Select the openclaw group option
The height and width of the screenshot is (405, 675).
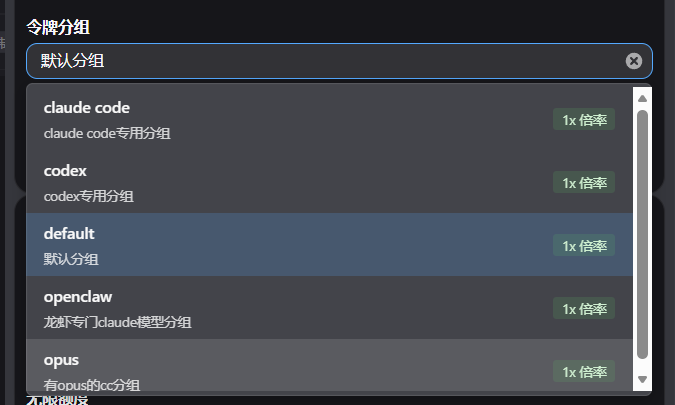point(329,308)
